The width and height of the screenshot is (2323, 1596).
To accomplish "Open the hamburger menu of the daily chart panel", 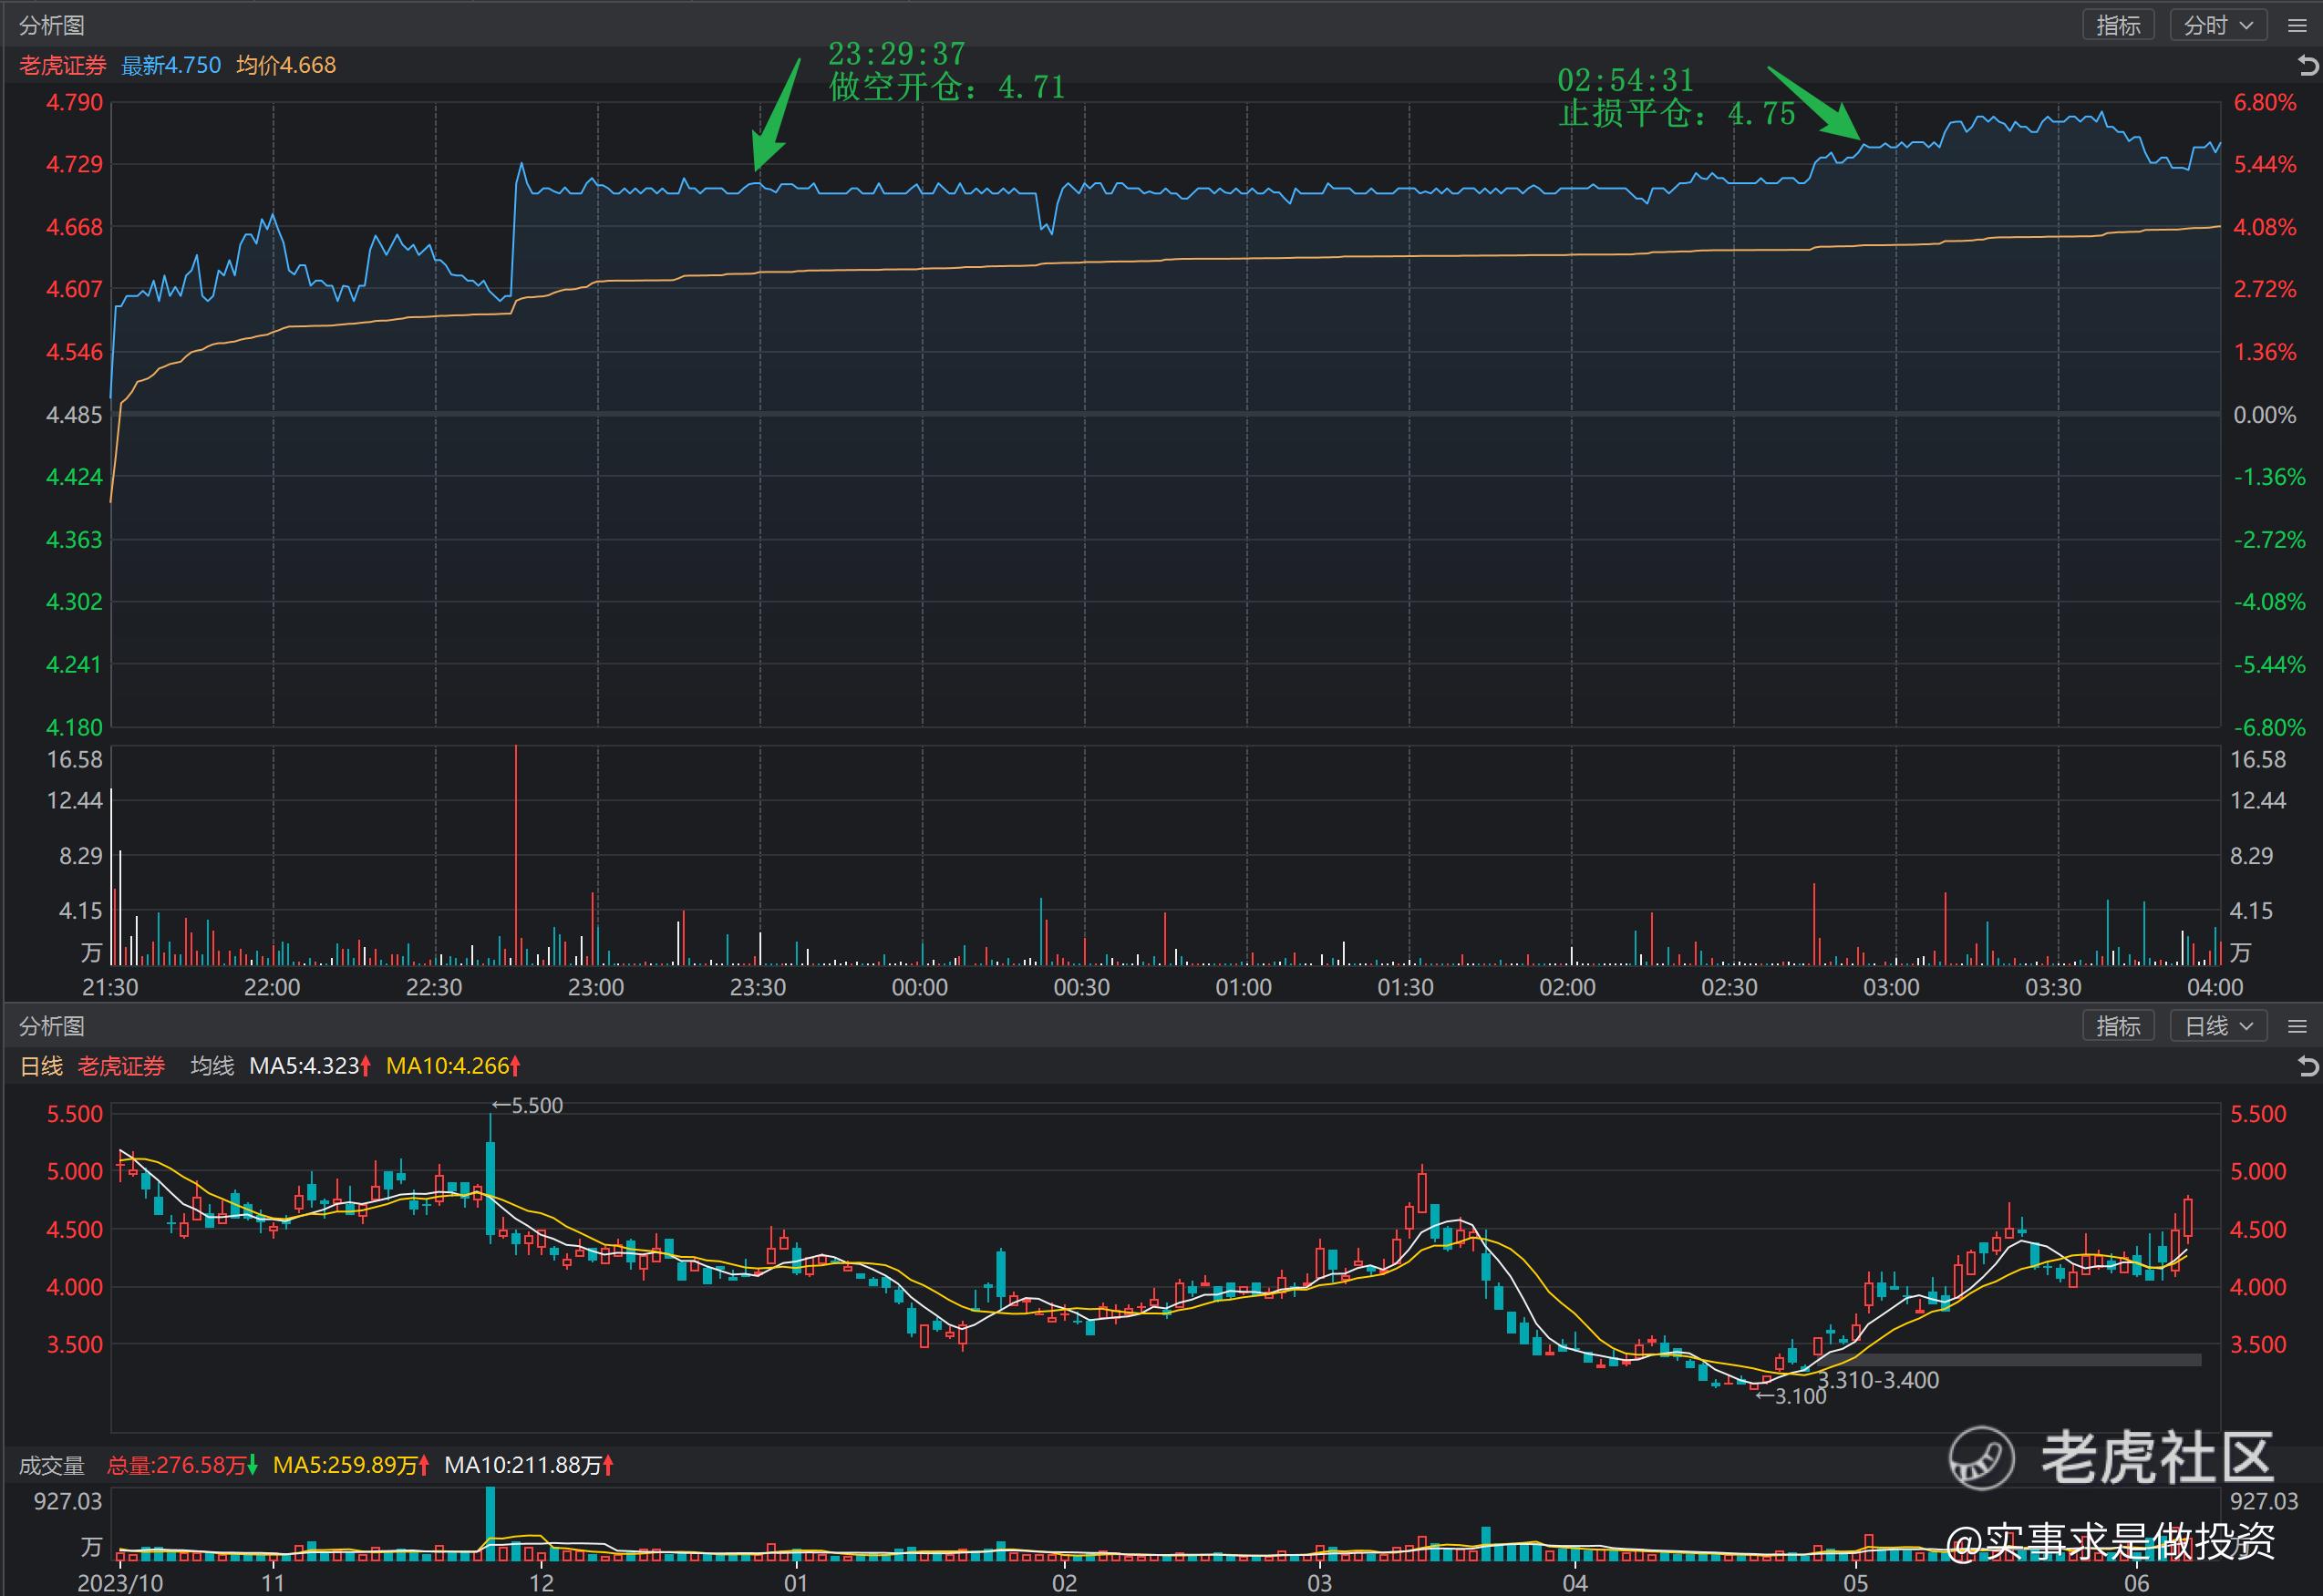I will pyautogui.click(x=2297, y=1027).
